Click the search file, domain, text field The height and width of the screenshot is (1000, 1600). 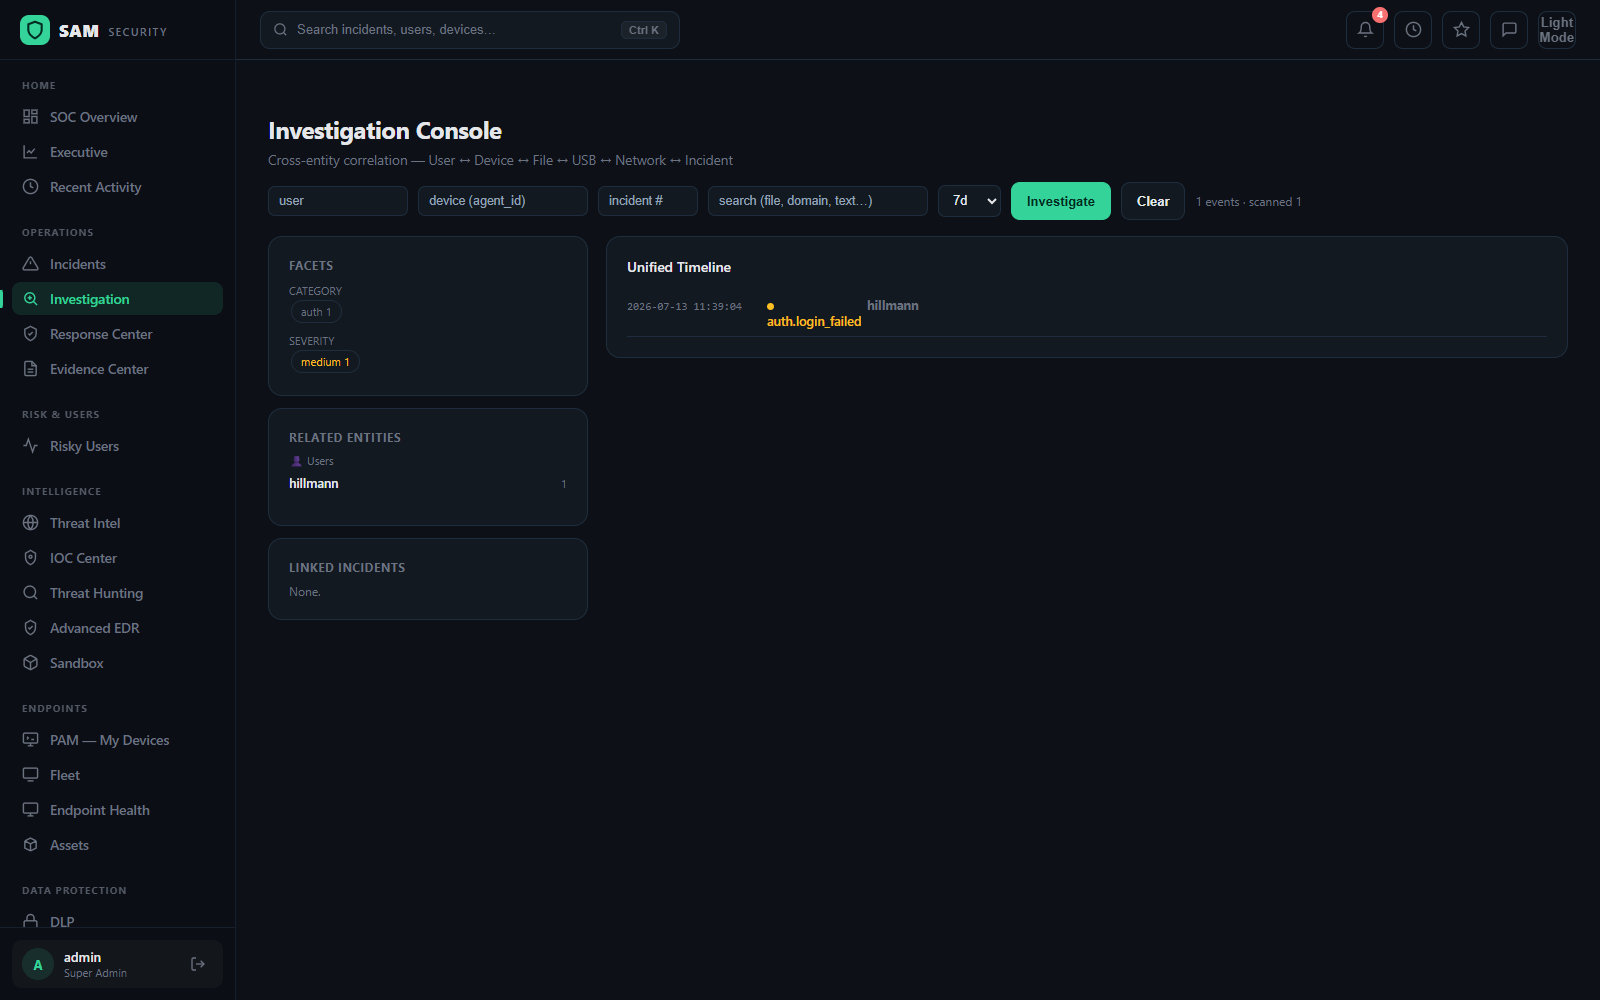818,201
